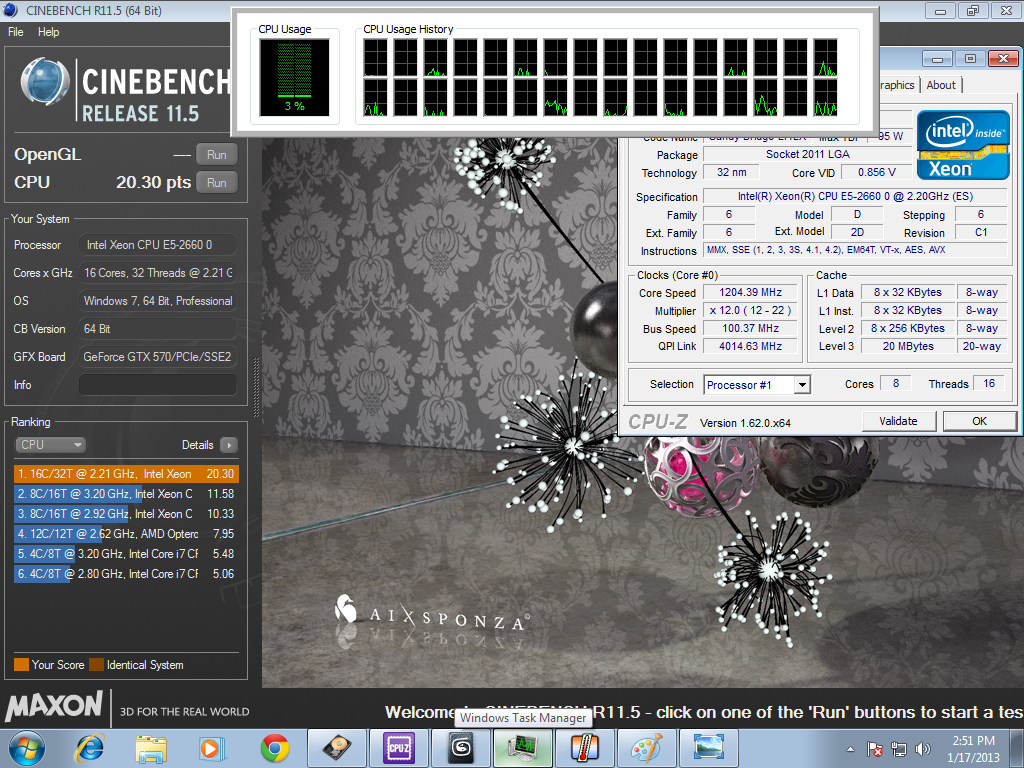Activate the Windows Task Manager taskbar icon
This screenshot has width=1024, height=768.
pos(523,748)
